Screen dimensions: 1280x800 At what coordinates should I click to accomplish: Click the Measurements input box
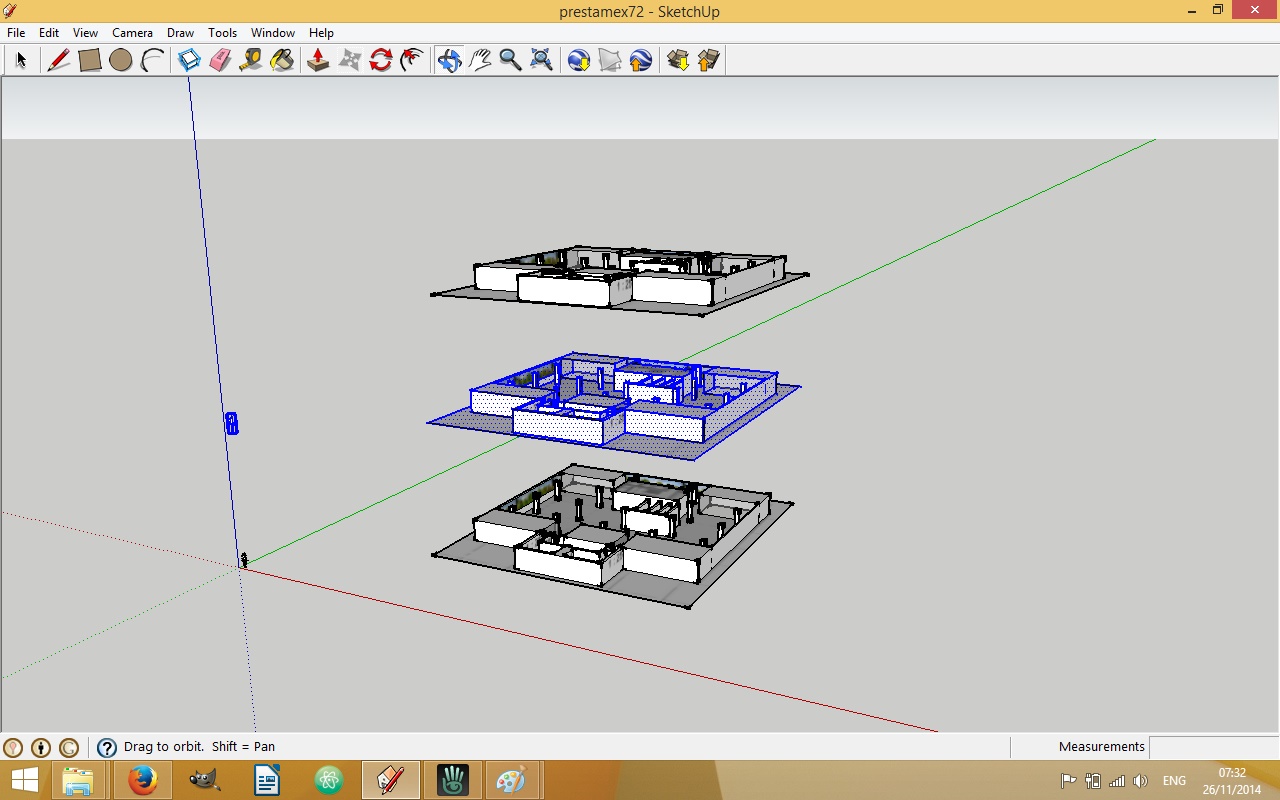[x=1212, y=747]
